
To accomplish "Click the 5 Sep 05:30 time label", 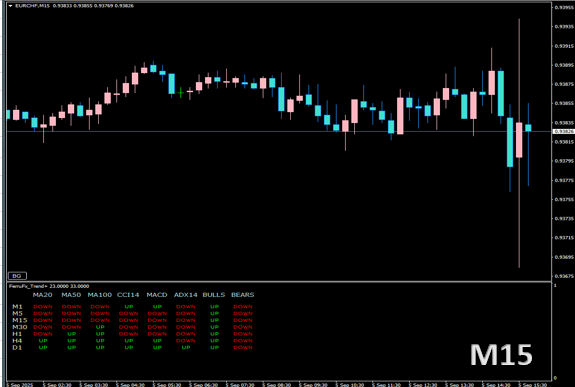I will 167,385.
